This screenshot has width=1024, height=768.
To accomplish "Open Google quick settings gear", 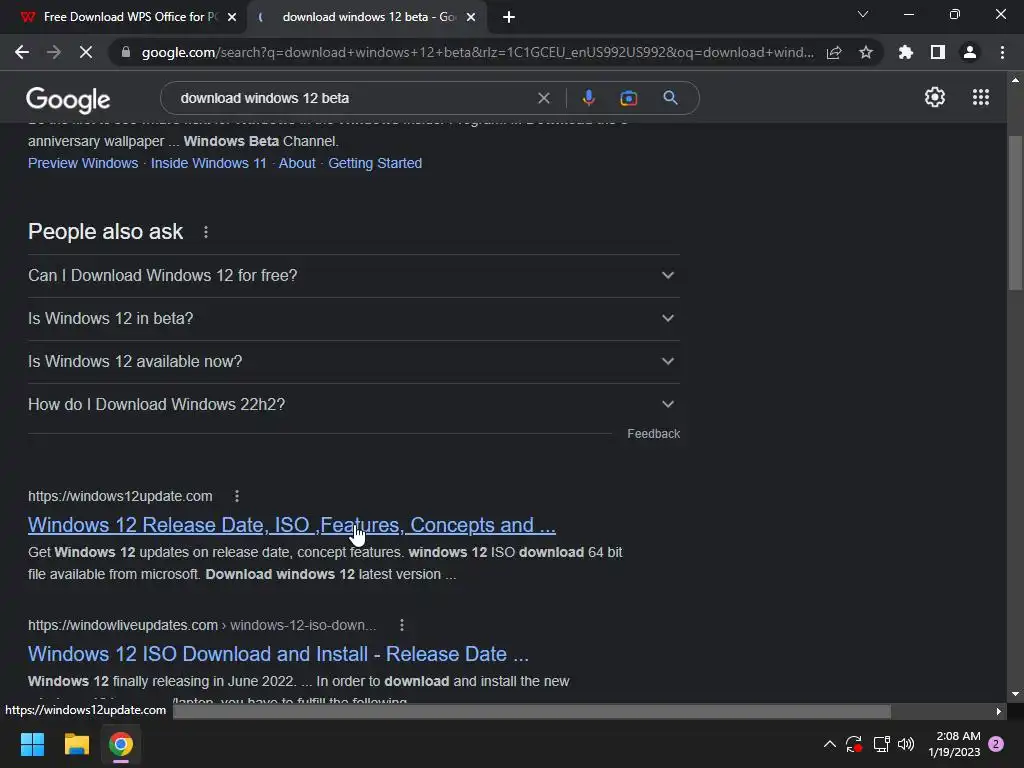I will (935, 97).
